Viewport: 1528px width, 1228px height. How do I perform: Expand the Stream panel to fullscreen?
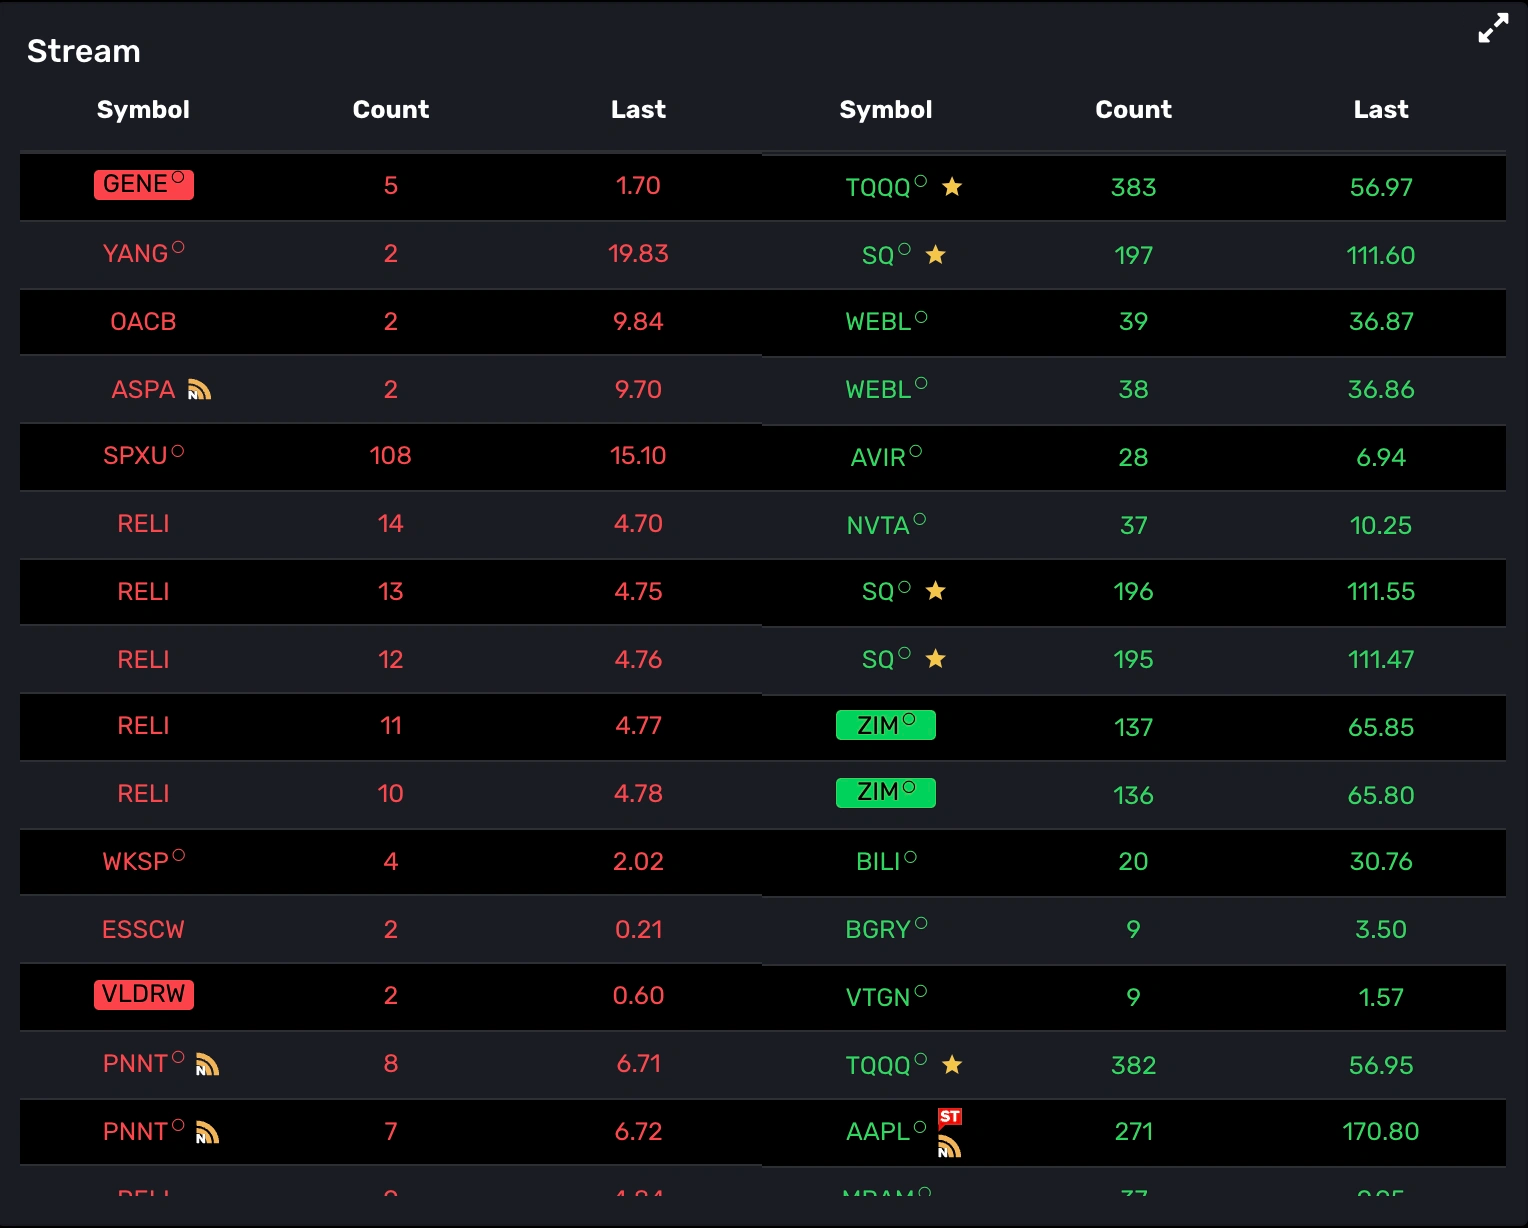pos(1492,29)
